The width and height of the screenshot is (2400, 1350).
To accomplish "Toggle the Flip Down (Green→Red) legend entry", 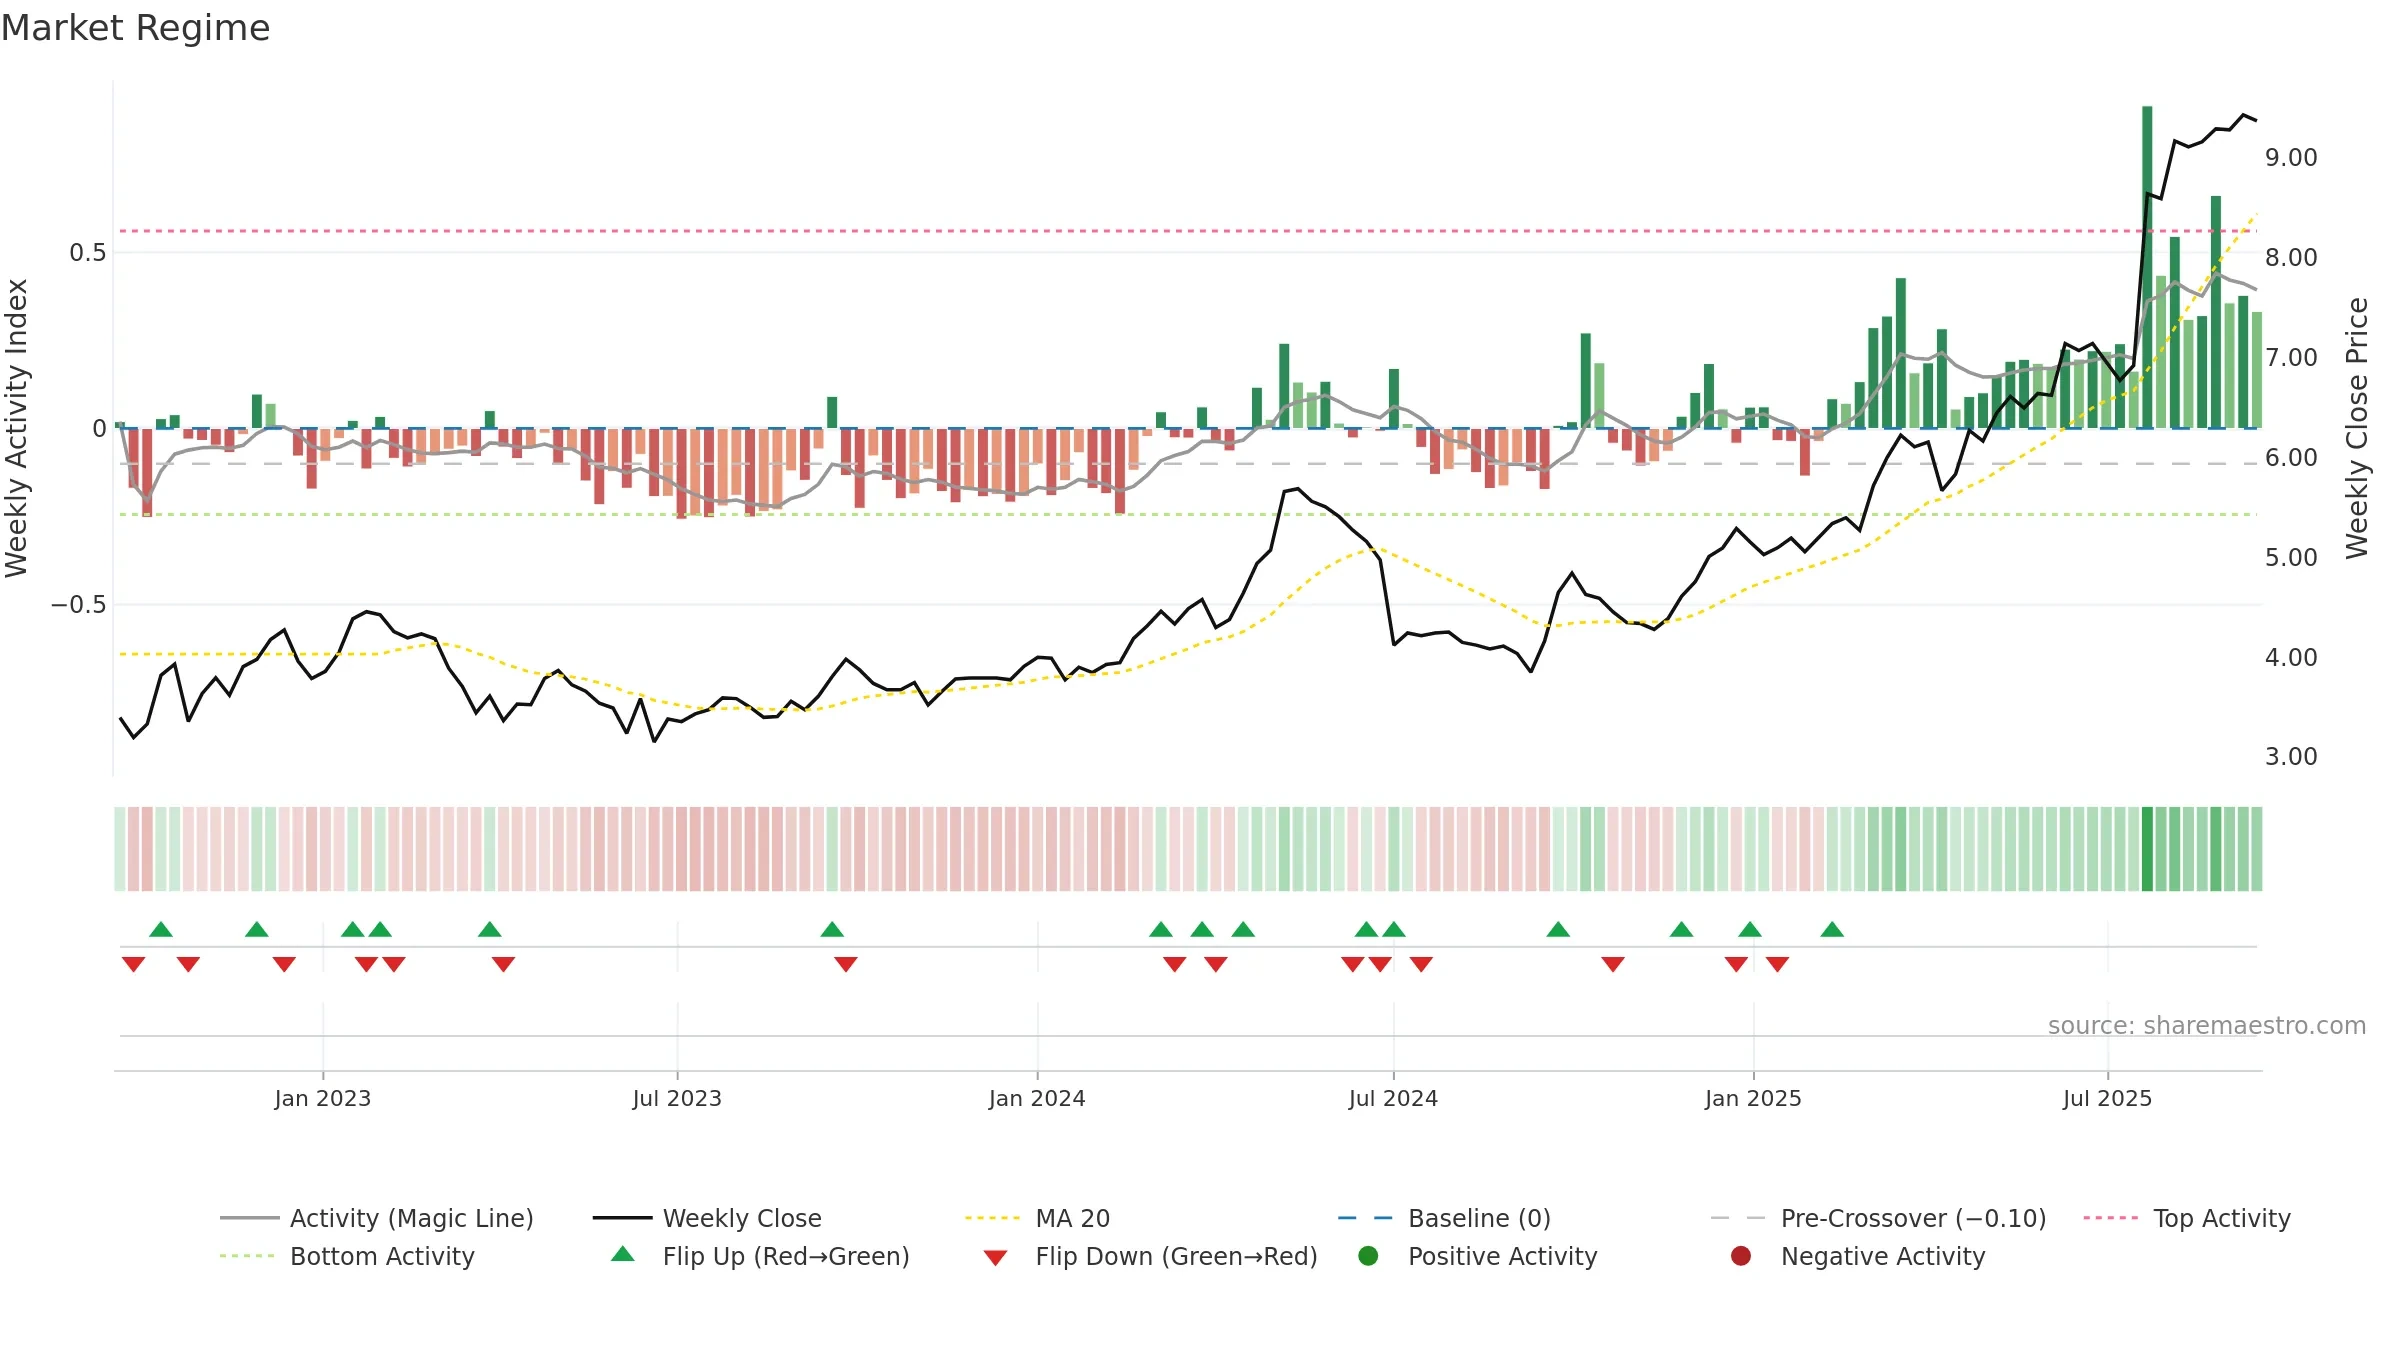I will [x=1150, y=1256].
